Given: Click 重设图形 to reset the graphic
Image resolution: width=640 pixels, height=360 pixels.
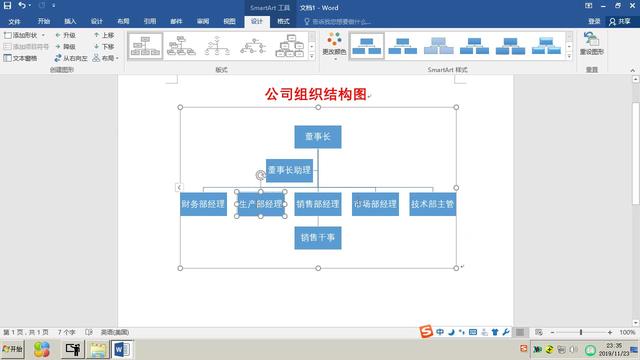Looking at the screenshot, I should click(591, 44).
